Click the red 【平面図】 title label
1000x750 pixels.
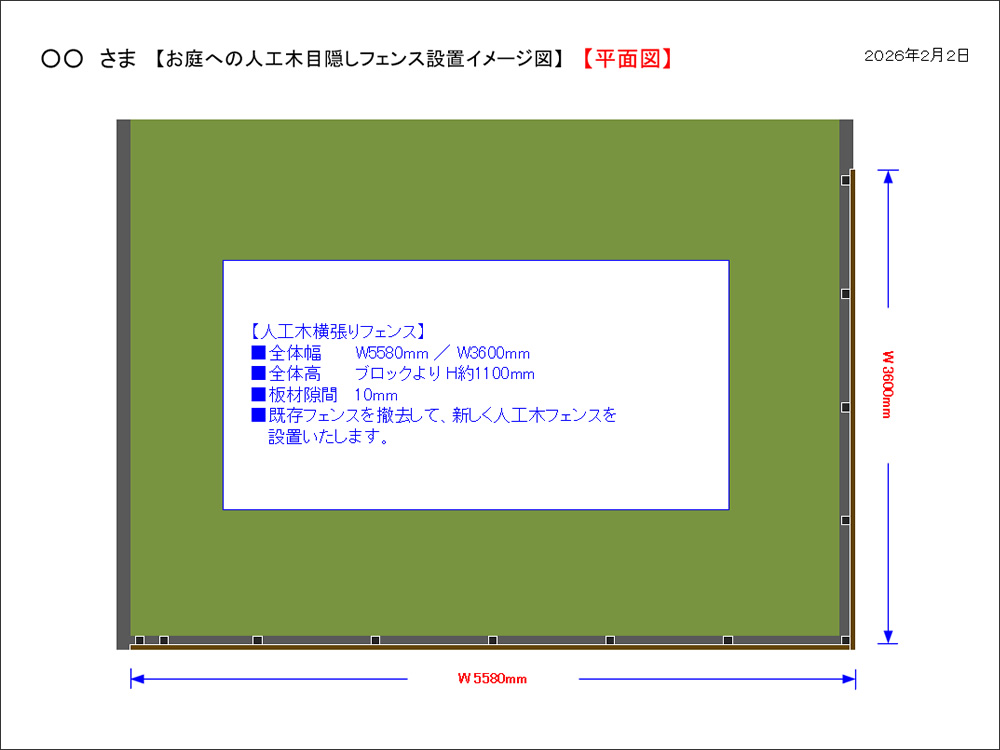(626, 59)
